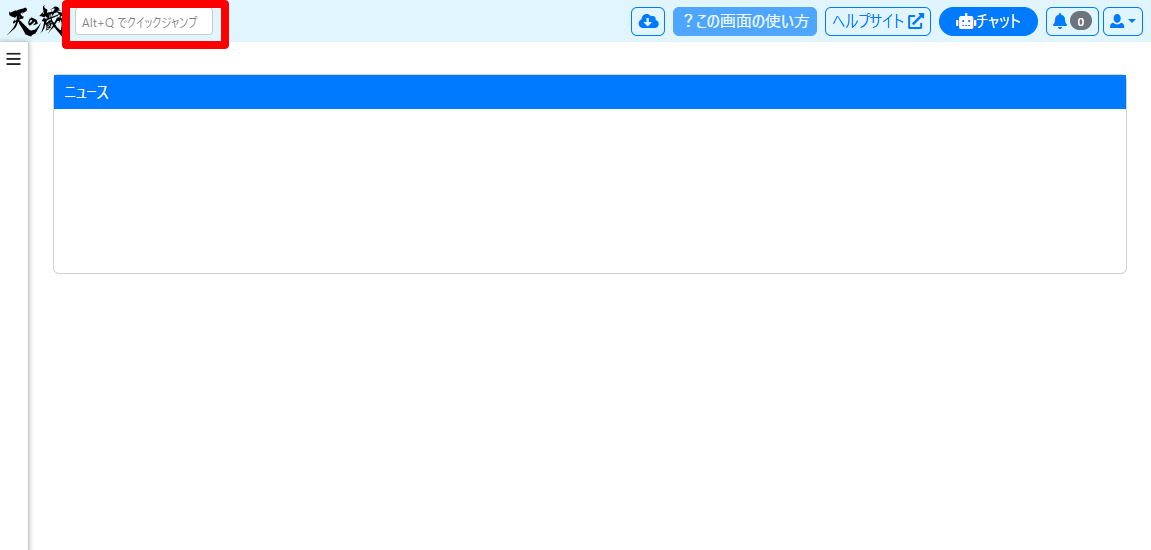Screen dimensions: 1151x550
Task: Click the チャット label text
Action: click(999, 21)
